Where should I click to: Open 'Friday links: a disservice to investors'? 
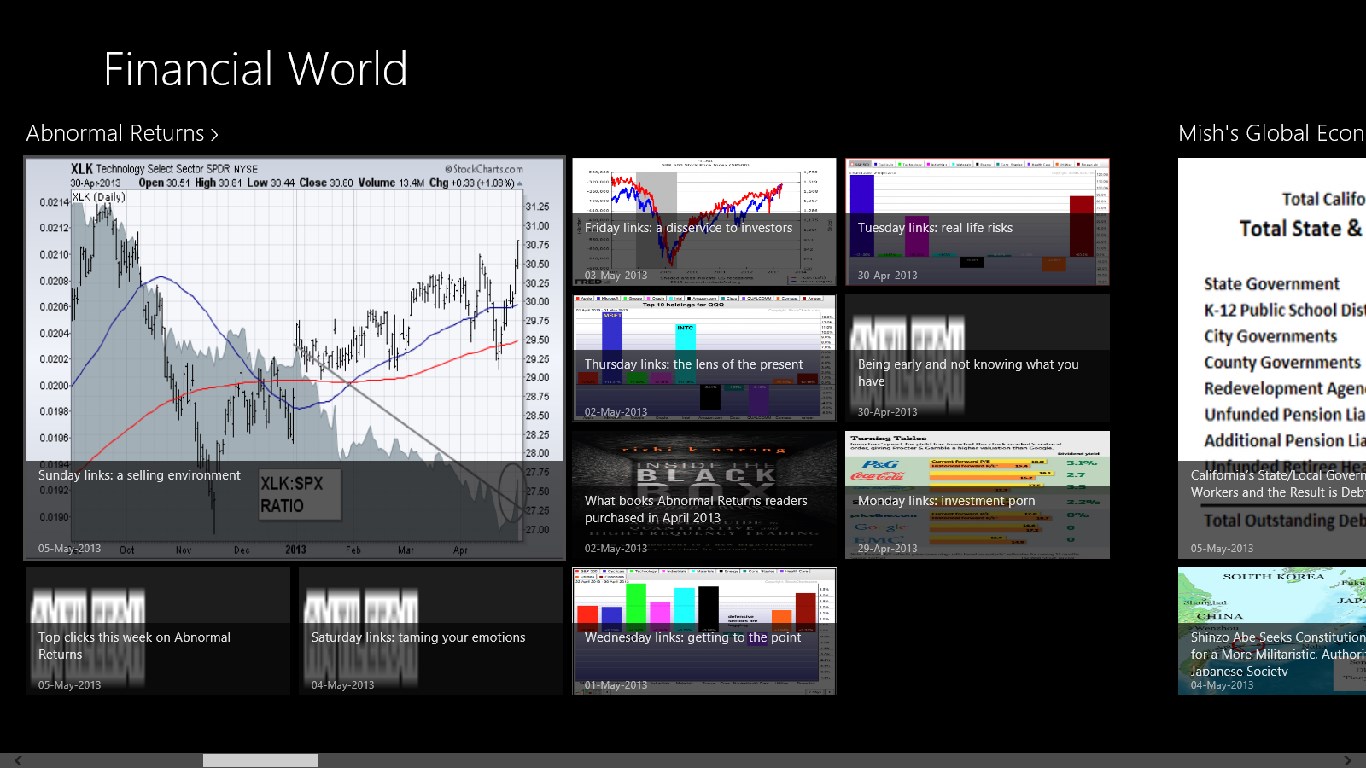pos(704,222)
